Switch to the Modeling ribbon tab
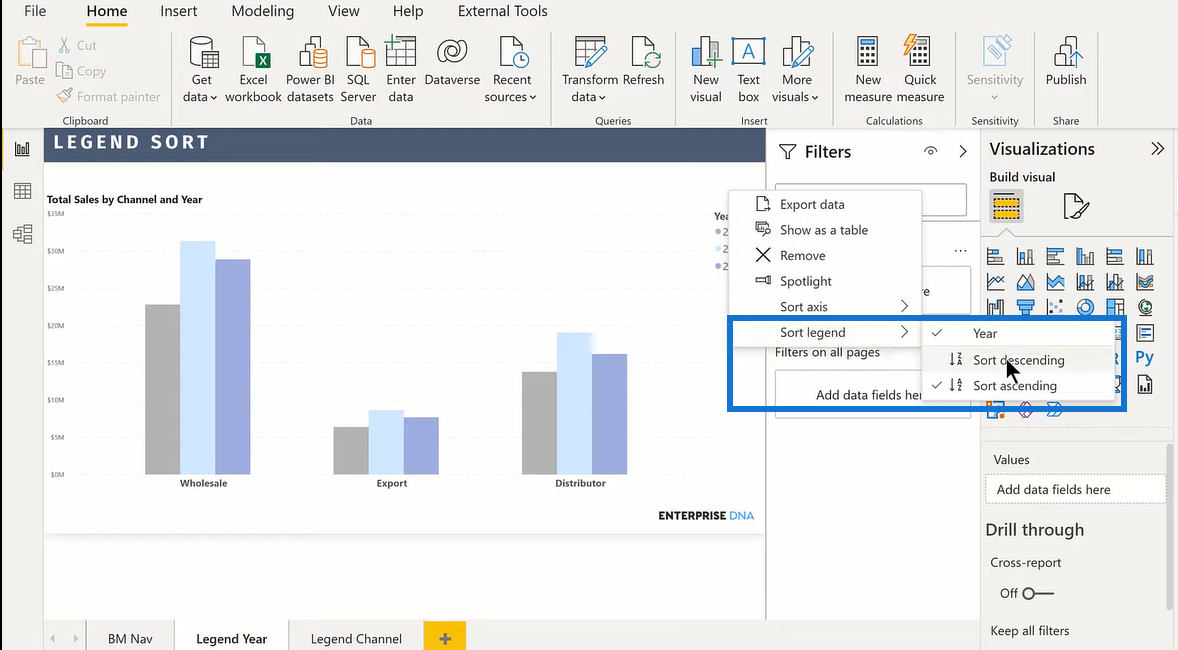This screenshot has width=1178, height=650. 263,11
